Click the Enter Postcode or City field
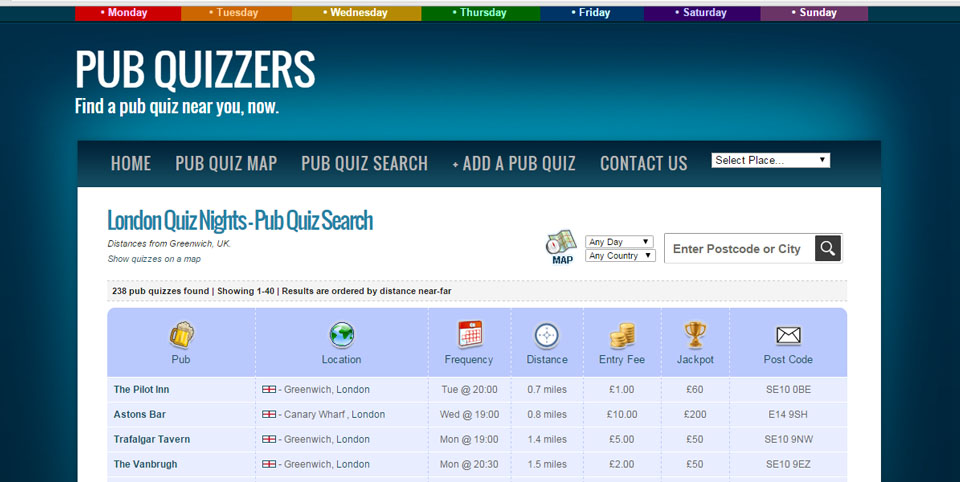This screenshot has width=960, height=482. pos(740,249)
